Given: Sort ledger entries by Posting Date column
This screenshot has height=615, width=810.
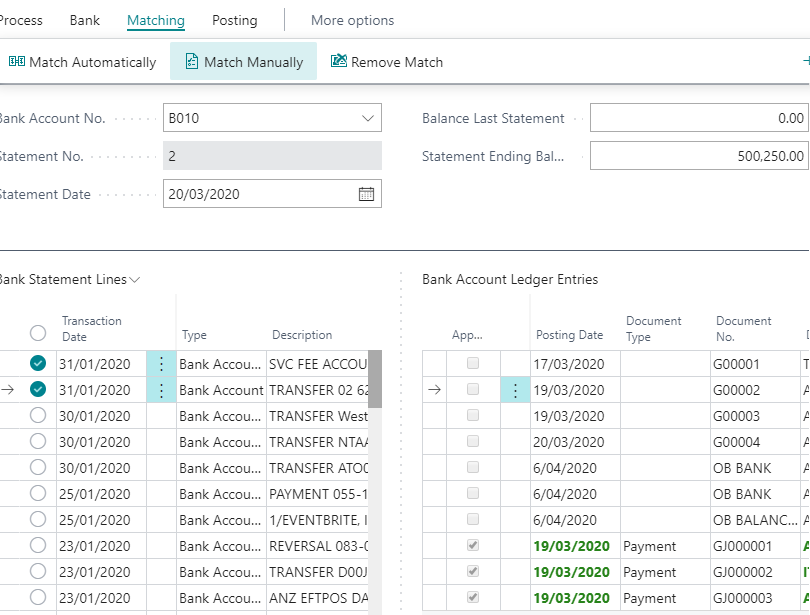Looking at the screenshot, I should tap(569, 335).
